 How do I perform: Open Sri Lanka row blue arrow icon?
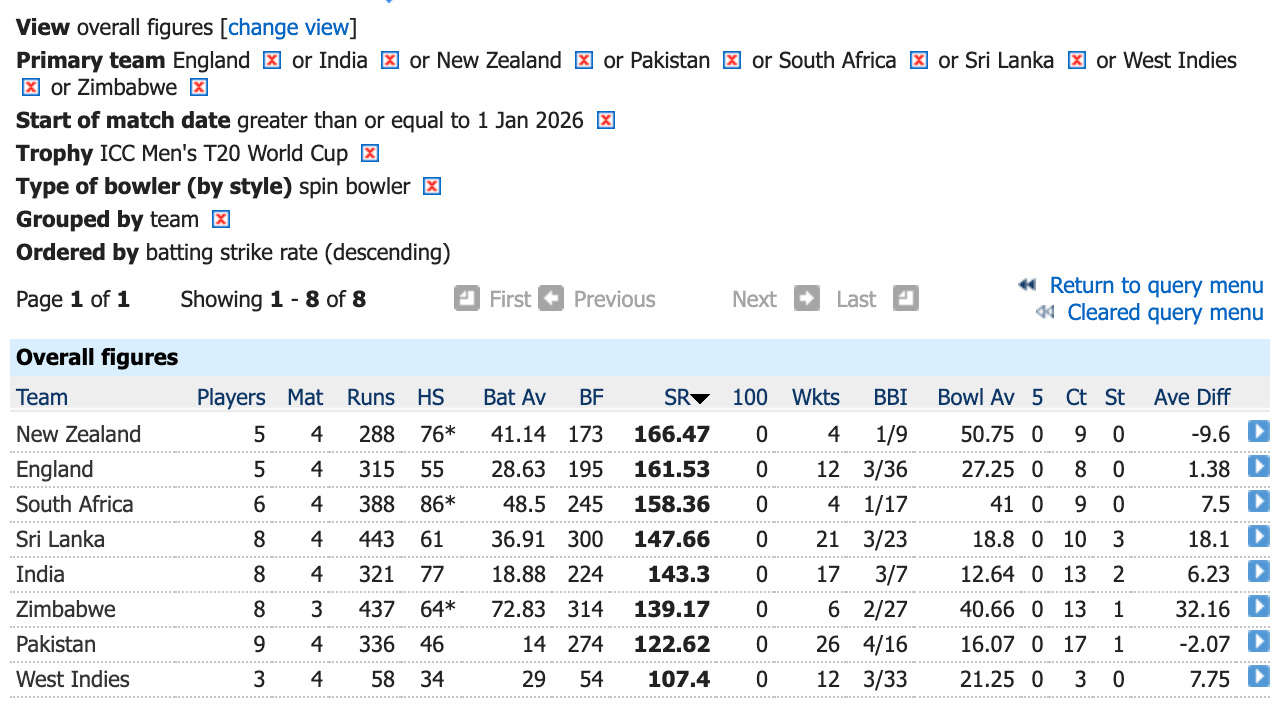point(1258,537)
